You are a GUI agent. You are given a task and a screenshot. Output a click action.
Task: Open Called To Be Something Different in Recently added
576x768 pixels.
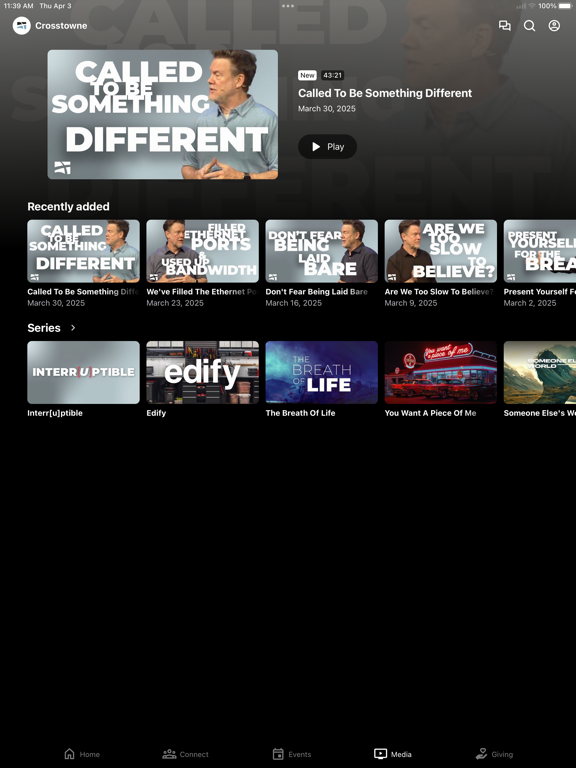83,251
